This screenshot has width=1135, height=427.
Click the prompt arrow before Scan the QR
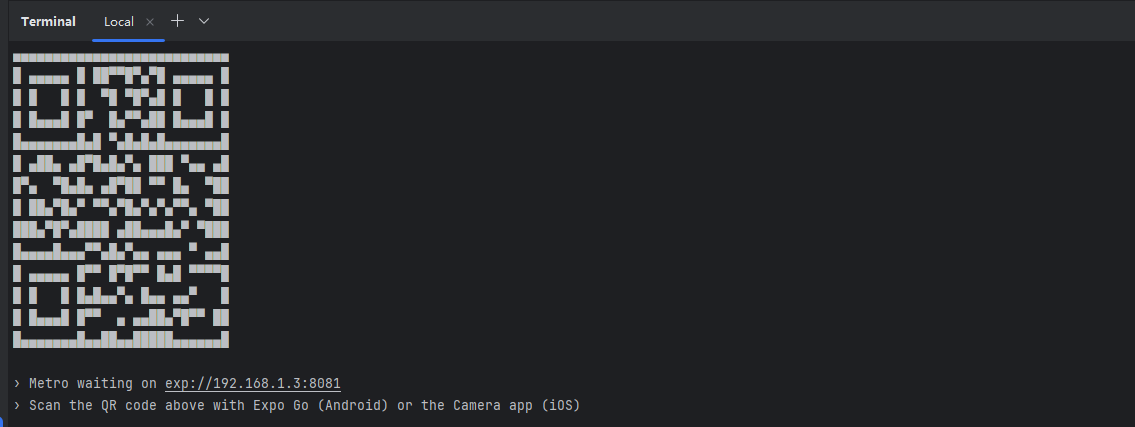tap(17, 405)
